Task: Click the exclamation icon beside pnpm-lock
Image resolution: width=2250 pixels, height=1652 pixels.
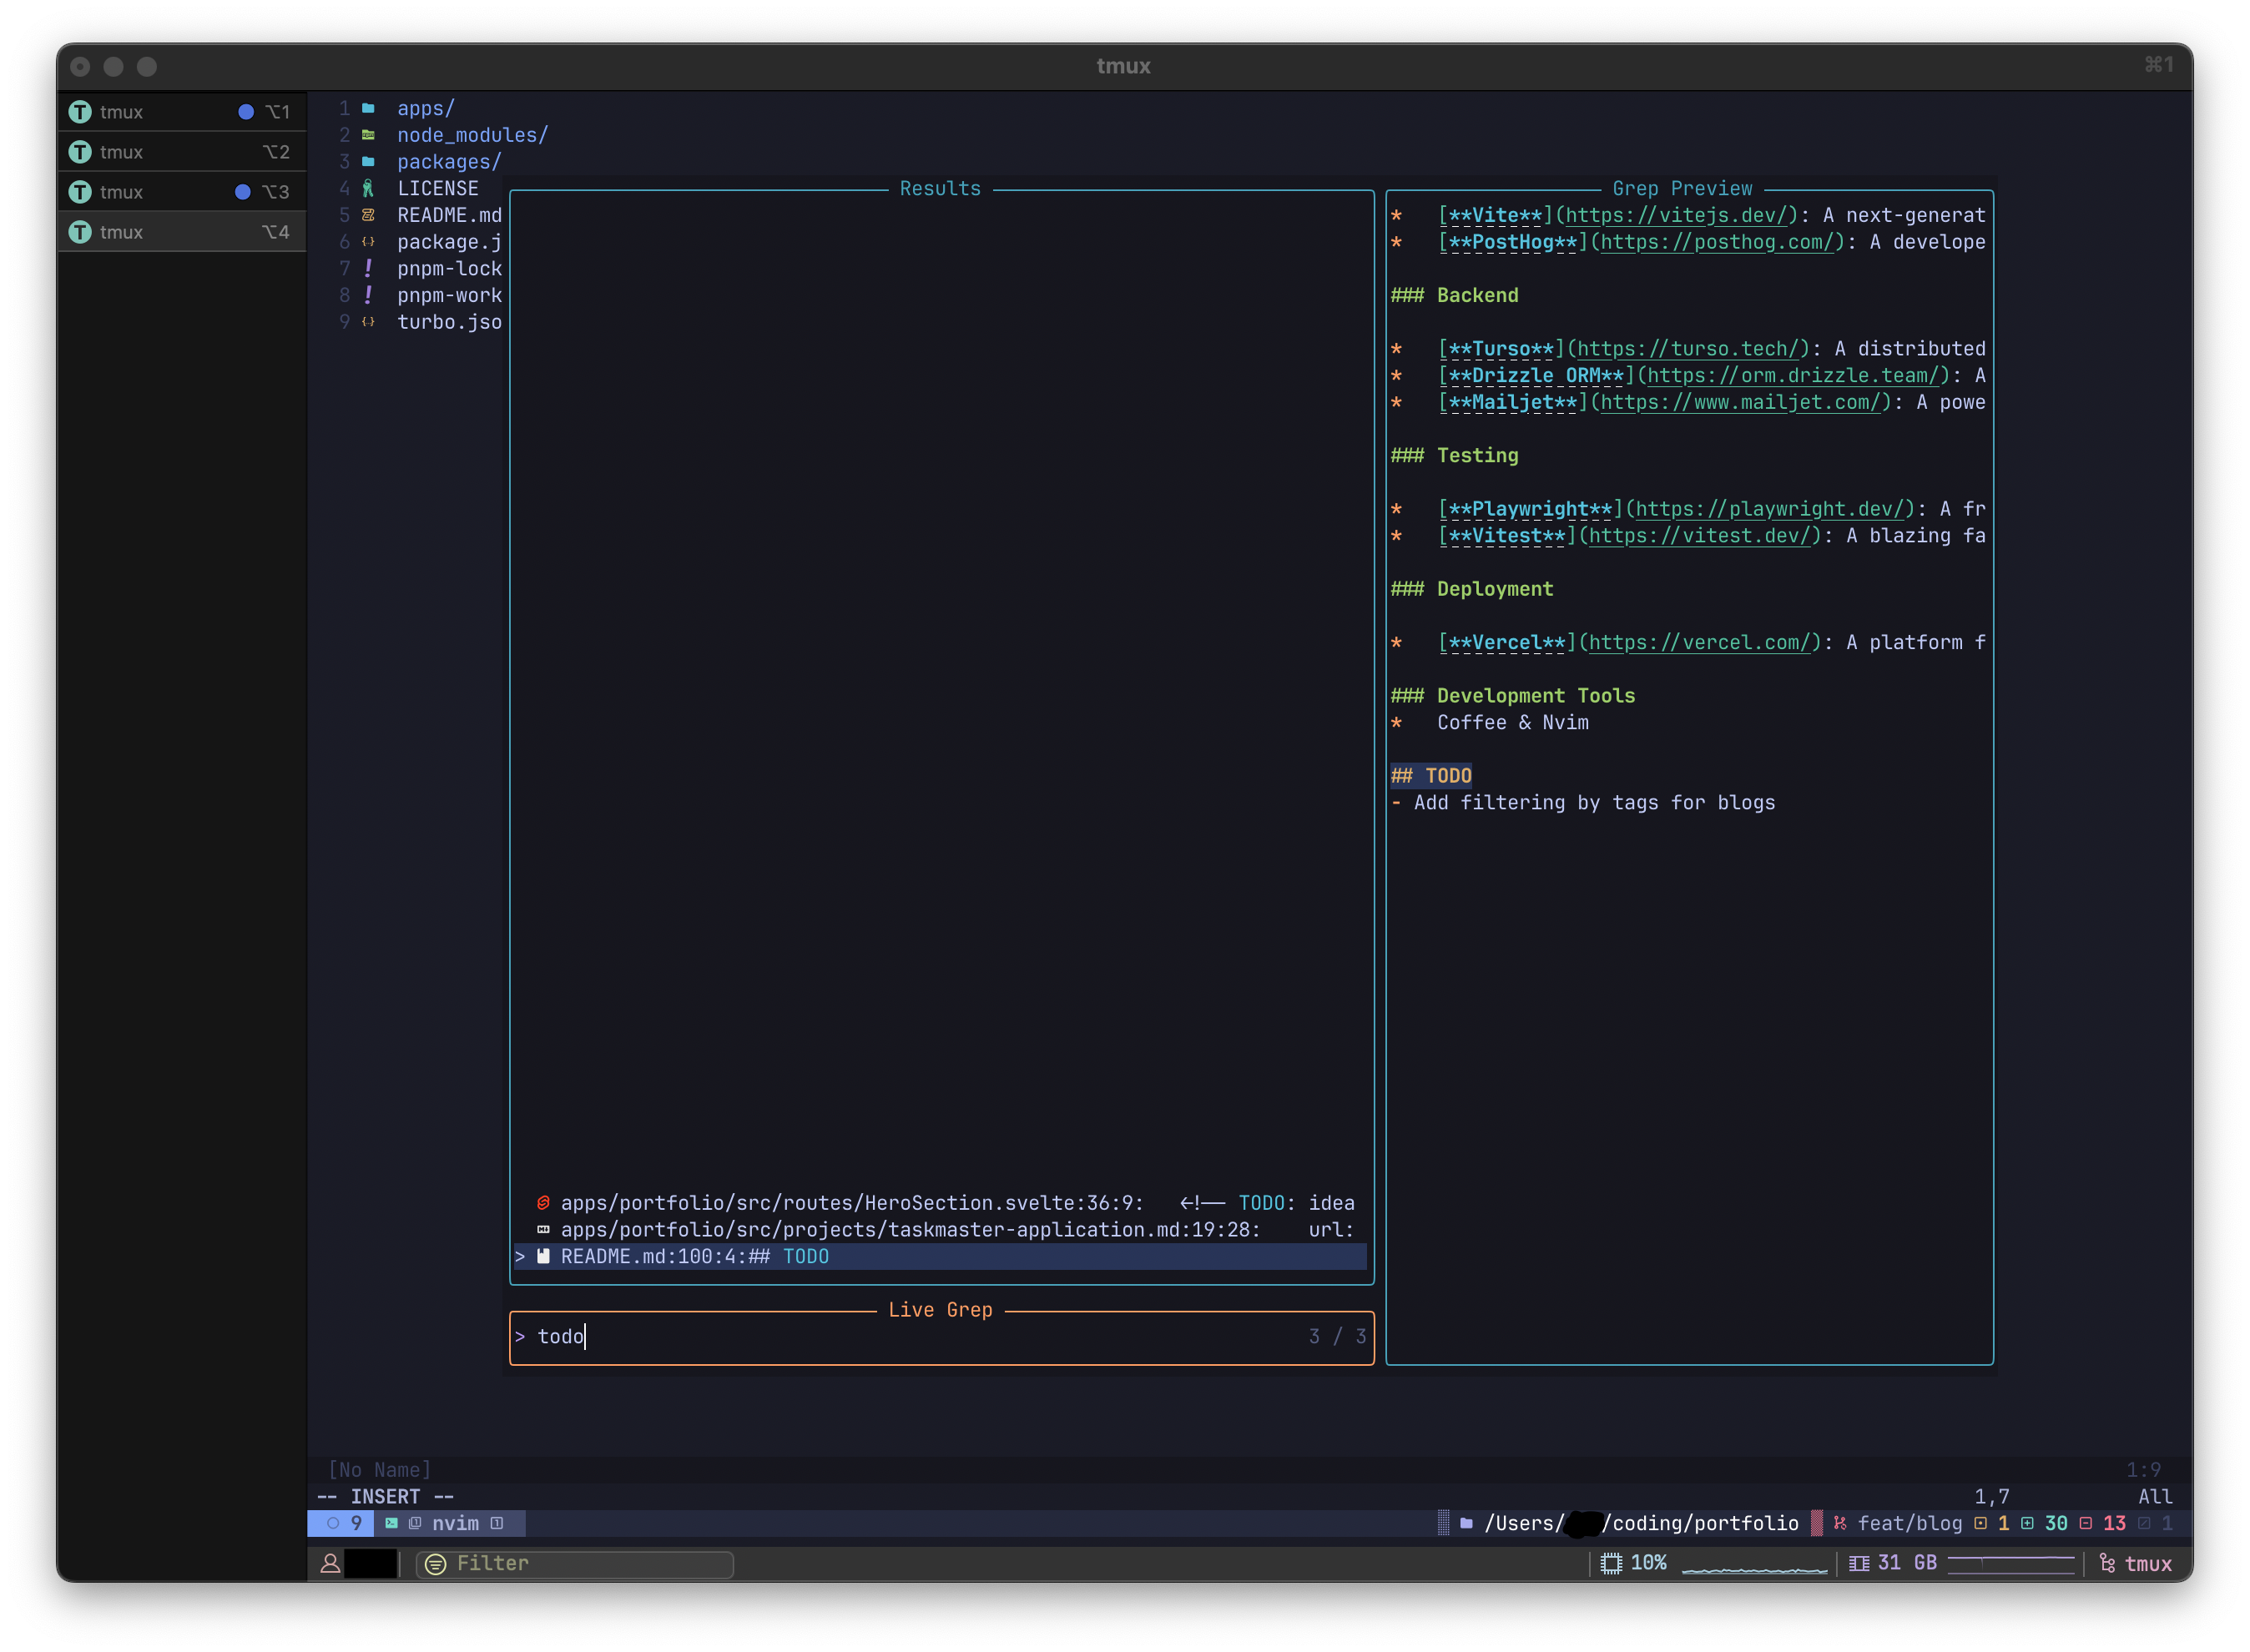Action: tap(368, 268)
